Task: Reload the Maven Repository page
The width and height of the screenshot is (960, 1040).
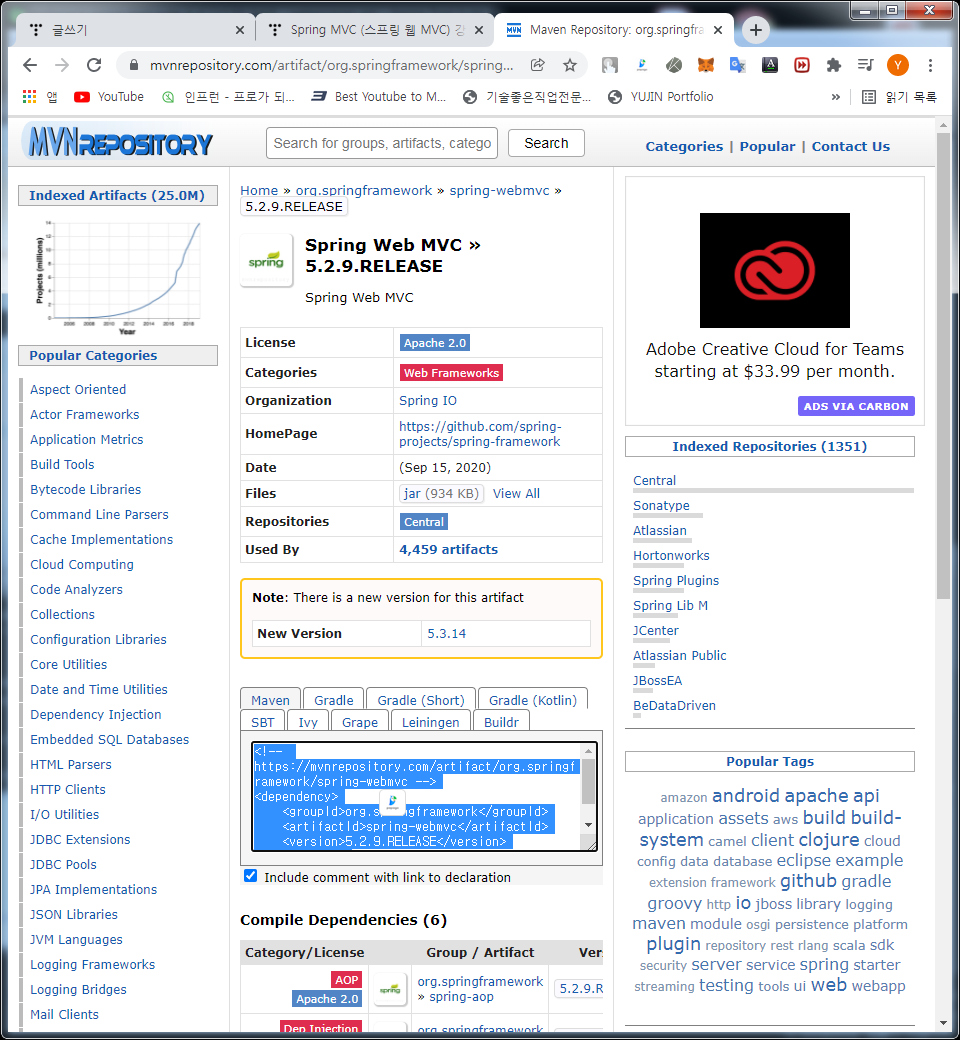Action: pyautogui.click(x=94, y=65)
